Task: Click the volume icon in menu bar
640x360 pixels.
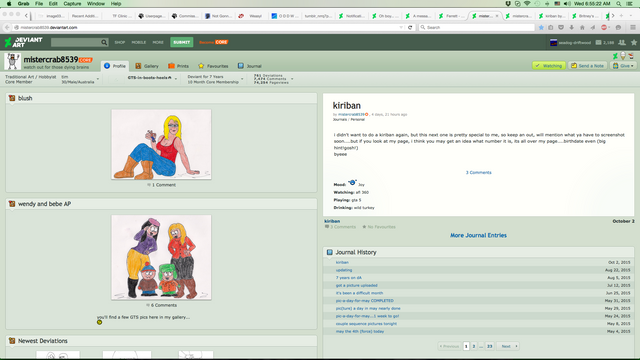Action: [x=567, y=4]
